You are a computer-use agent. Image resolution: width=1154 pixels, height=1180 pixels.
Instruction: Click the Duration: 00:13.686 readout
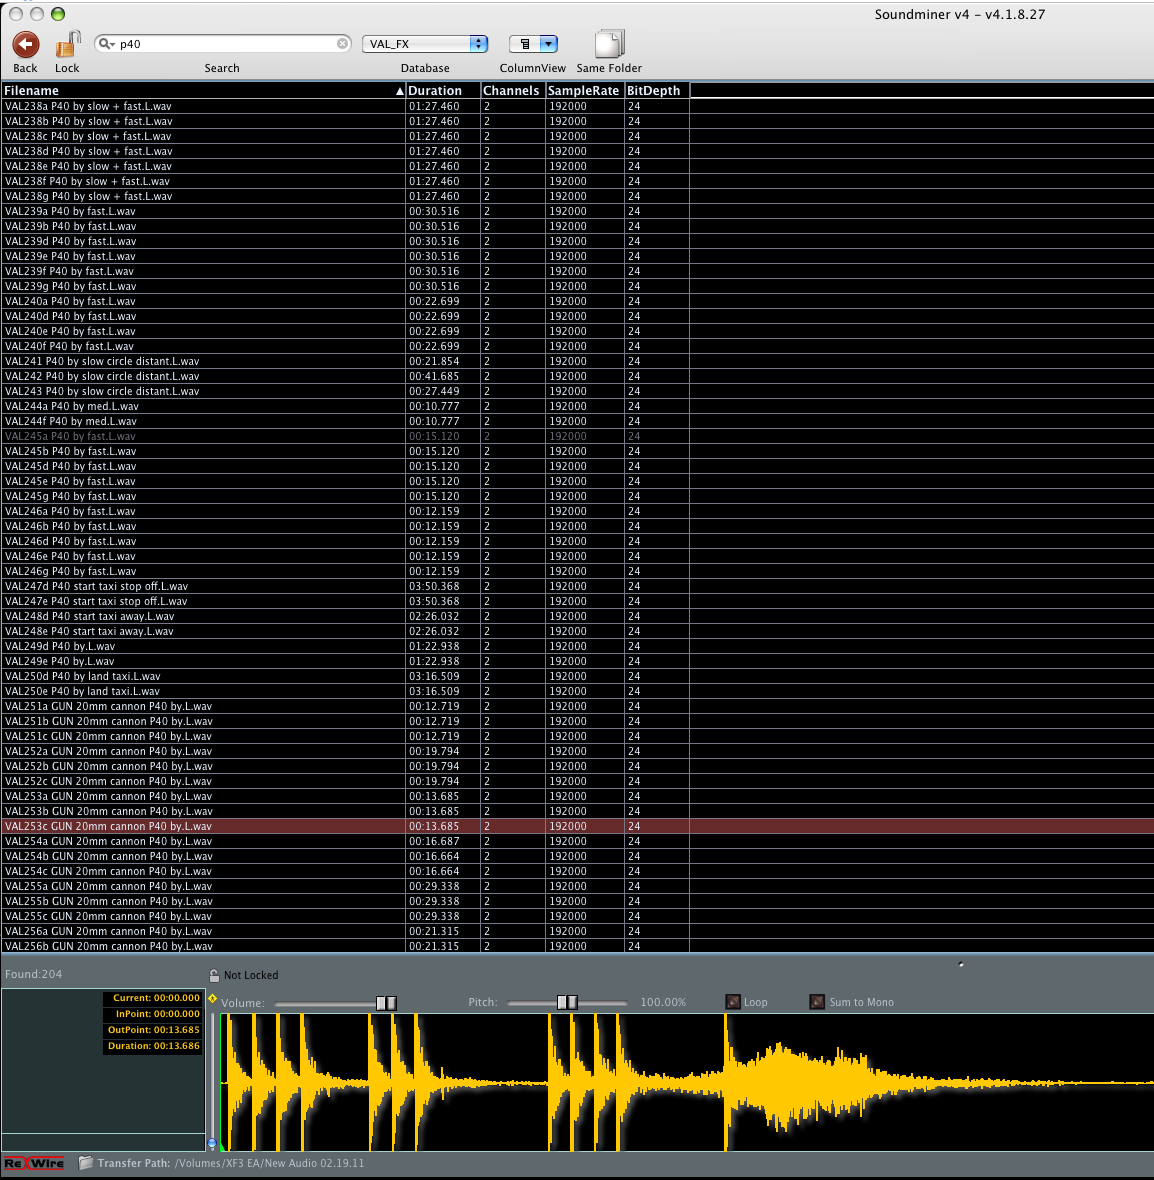156,1045
